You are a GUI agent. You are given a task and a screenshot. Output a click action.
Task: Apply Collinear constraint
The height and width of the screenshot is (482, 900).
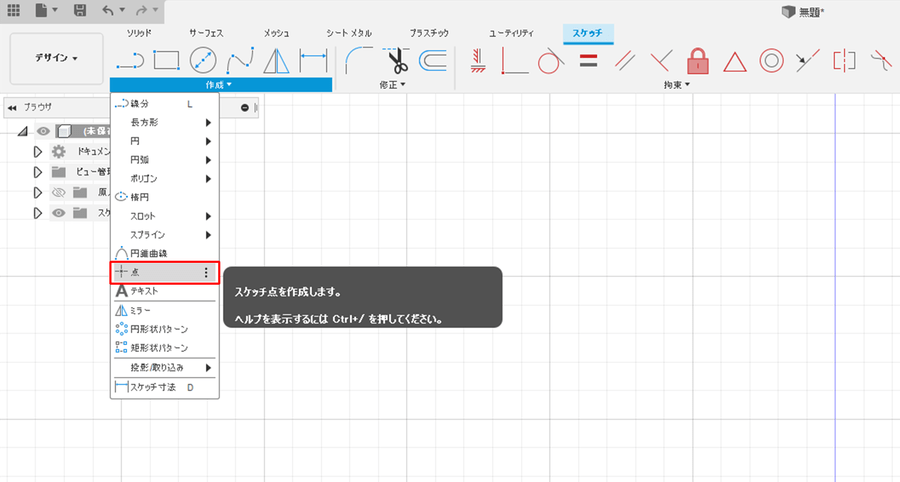(x=808, y=60)
